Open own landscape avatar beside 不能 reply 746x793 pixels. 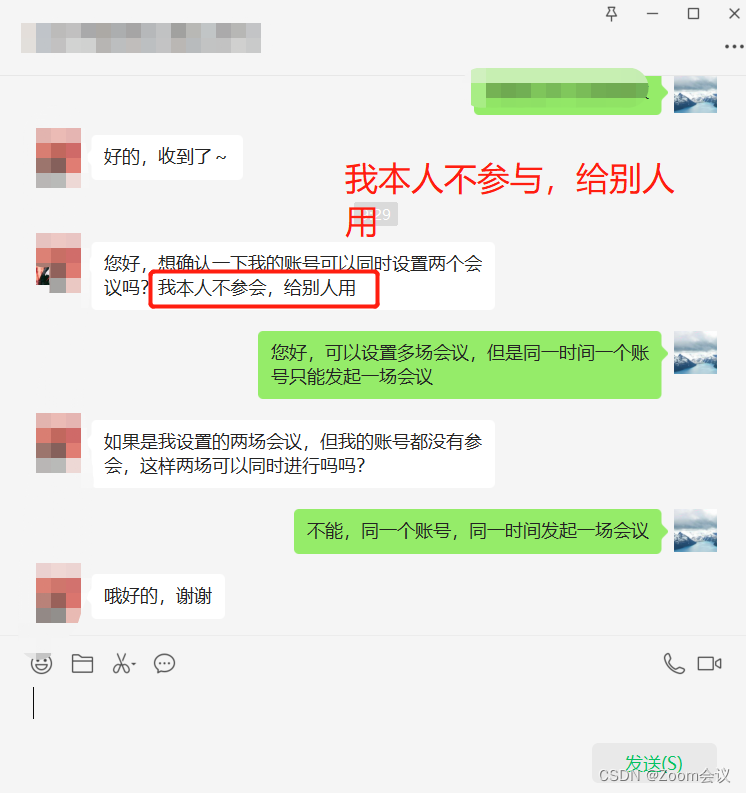point(695,530)
